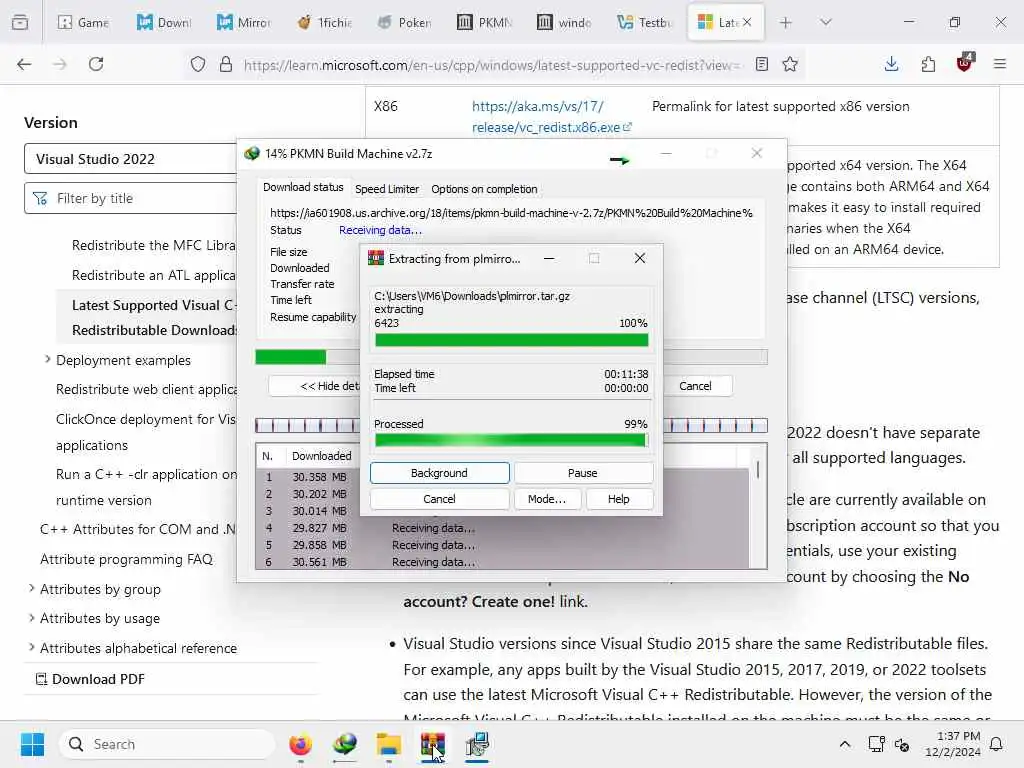Toggle reader view icon

coord(761,64)
